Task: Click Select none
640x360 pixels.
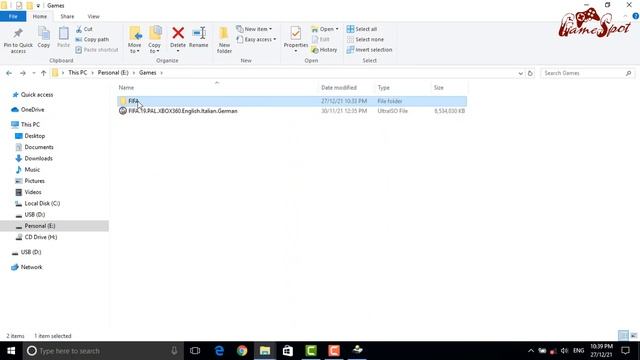Action: [365, 40]
